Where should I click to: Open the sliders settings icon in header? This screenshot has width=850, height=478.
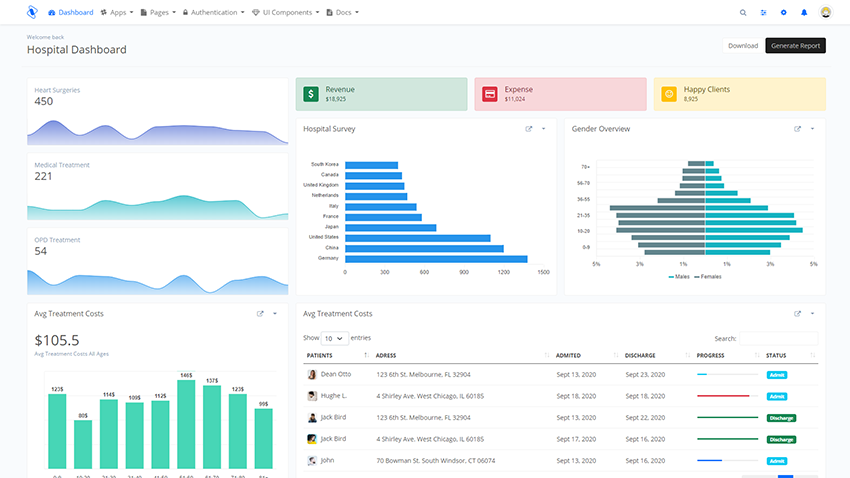click(x=763, y=13)
